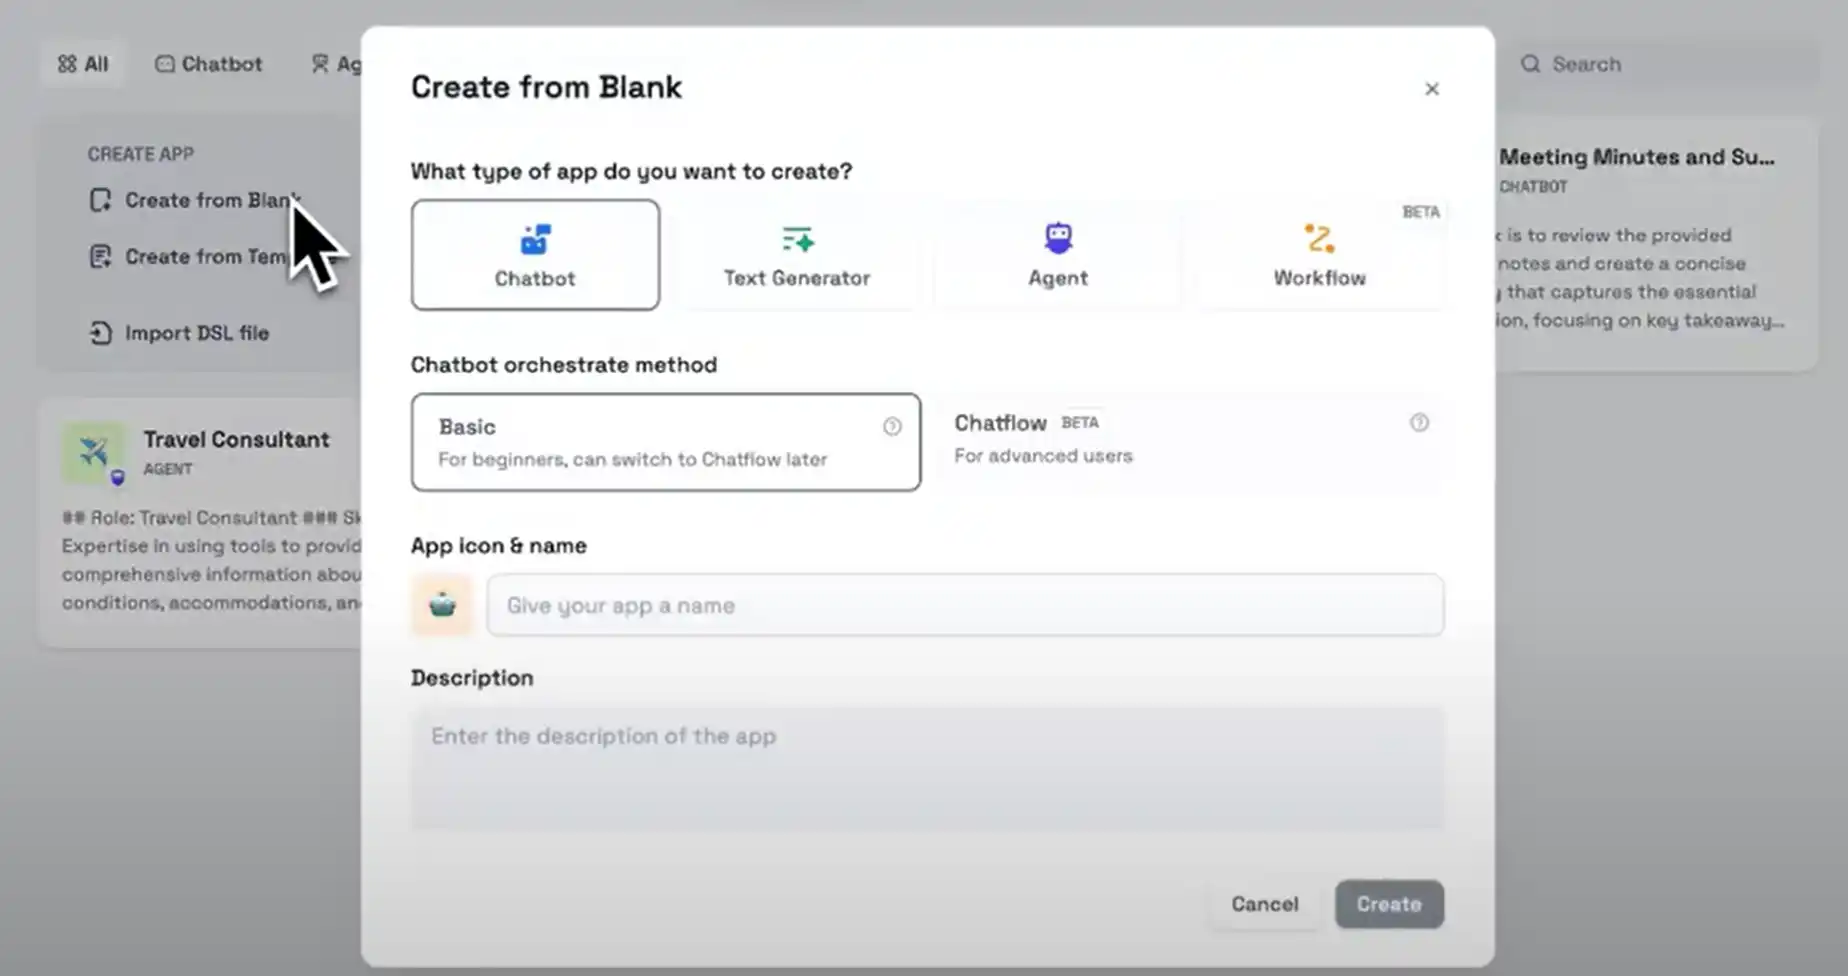Choose the Text Generator app type
This screenshot has height=976, width=1848.
click(x=796, y=255)
